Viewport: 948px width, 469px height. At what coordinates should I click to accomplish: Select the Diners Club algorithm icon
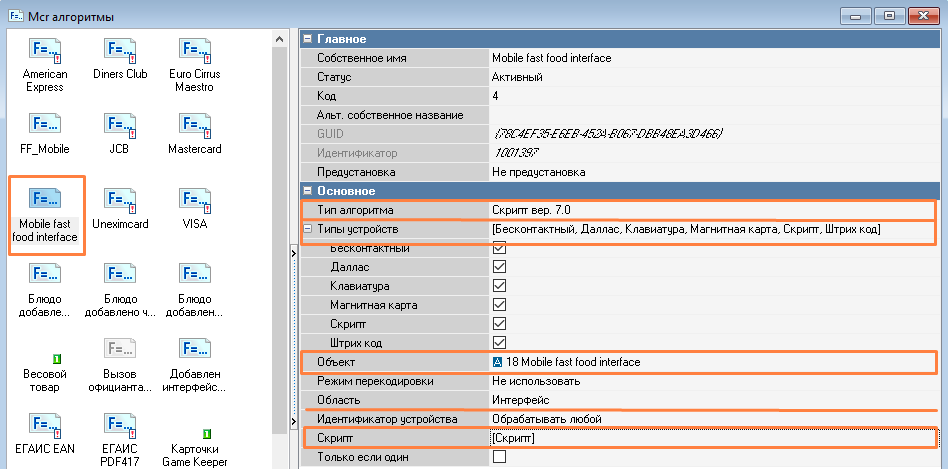click(120, 53)
